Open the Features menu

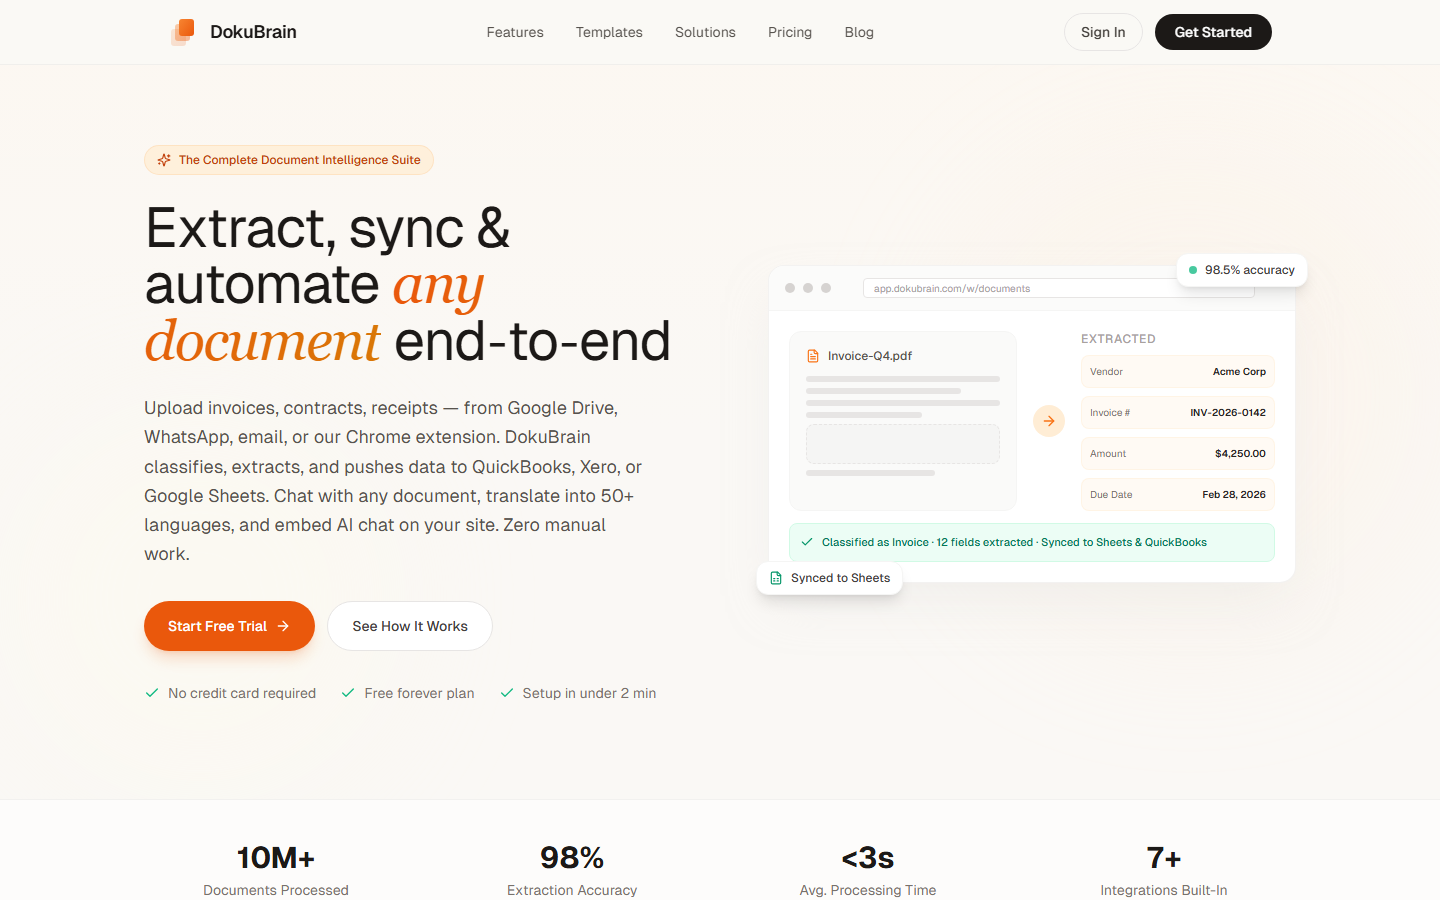click(514, 32)
